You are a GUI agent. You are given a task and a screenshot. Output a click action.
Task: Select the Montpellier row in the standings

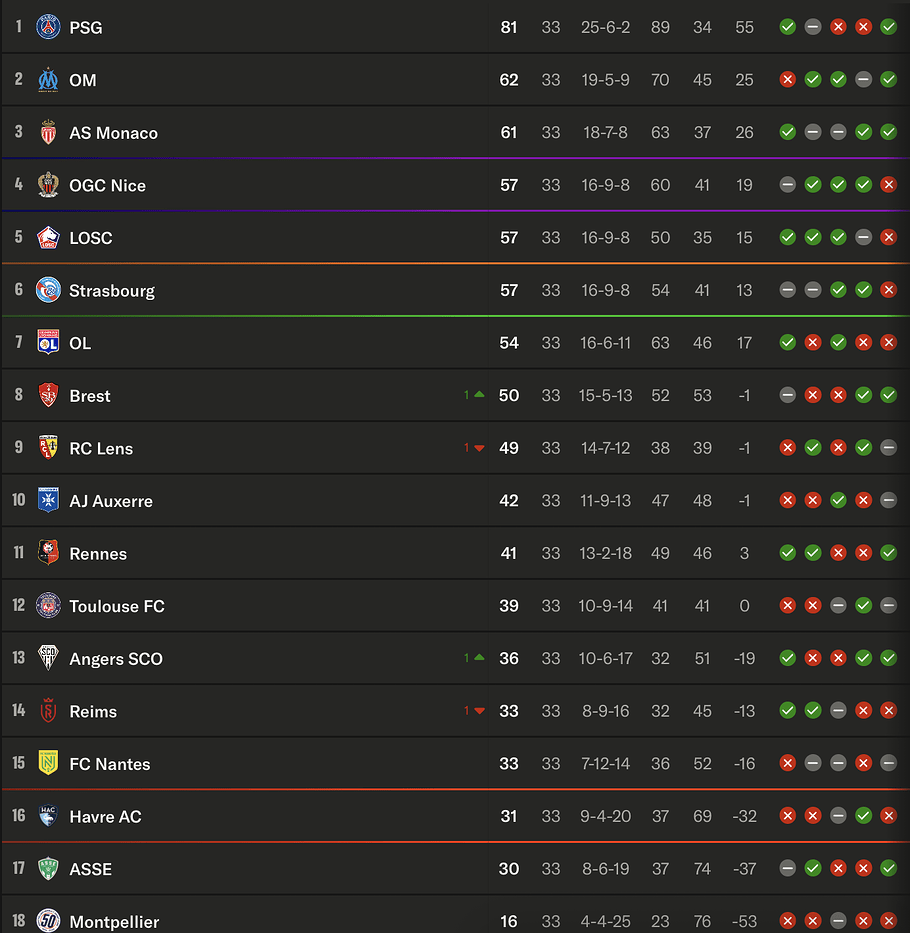pyautogui.click(x=455, y=915)
